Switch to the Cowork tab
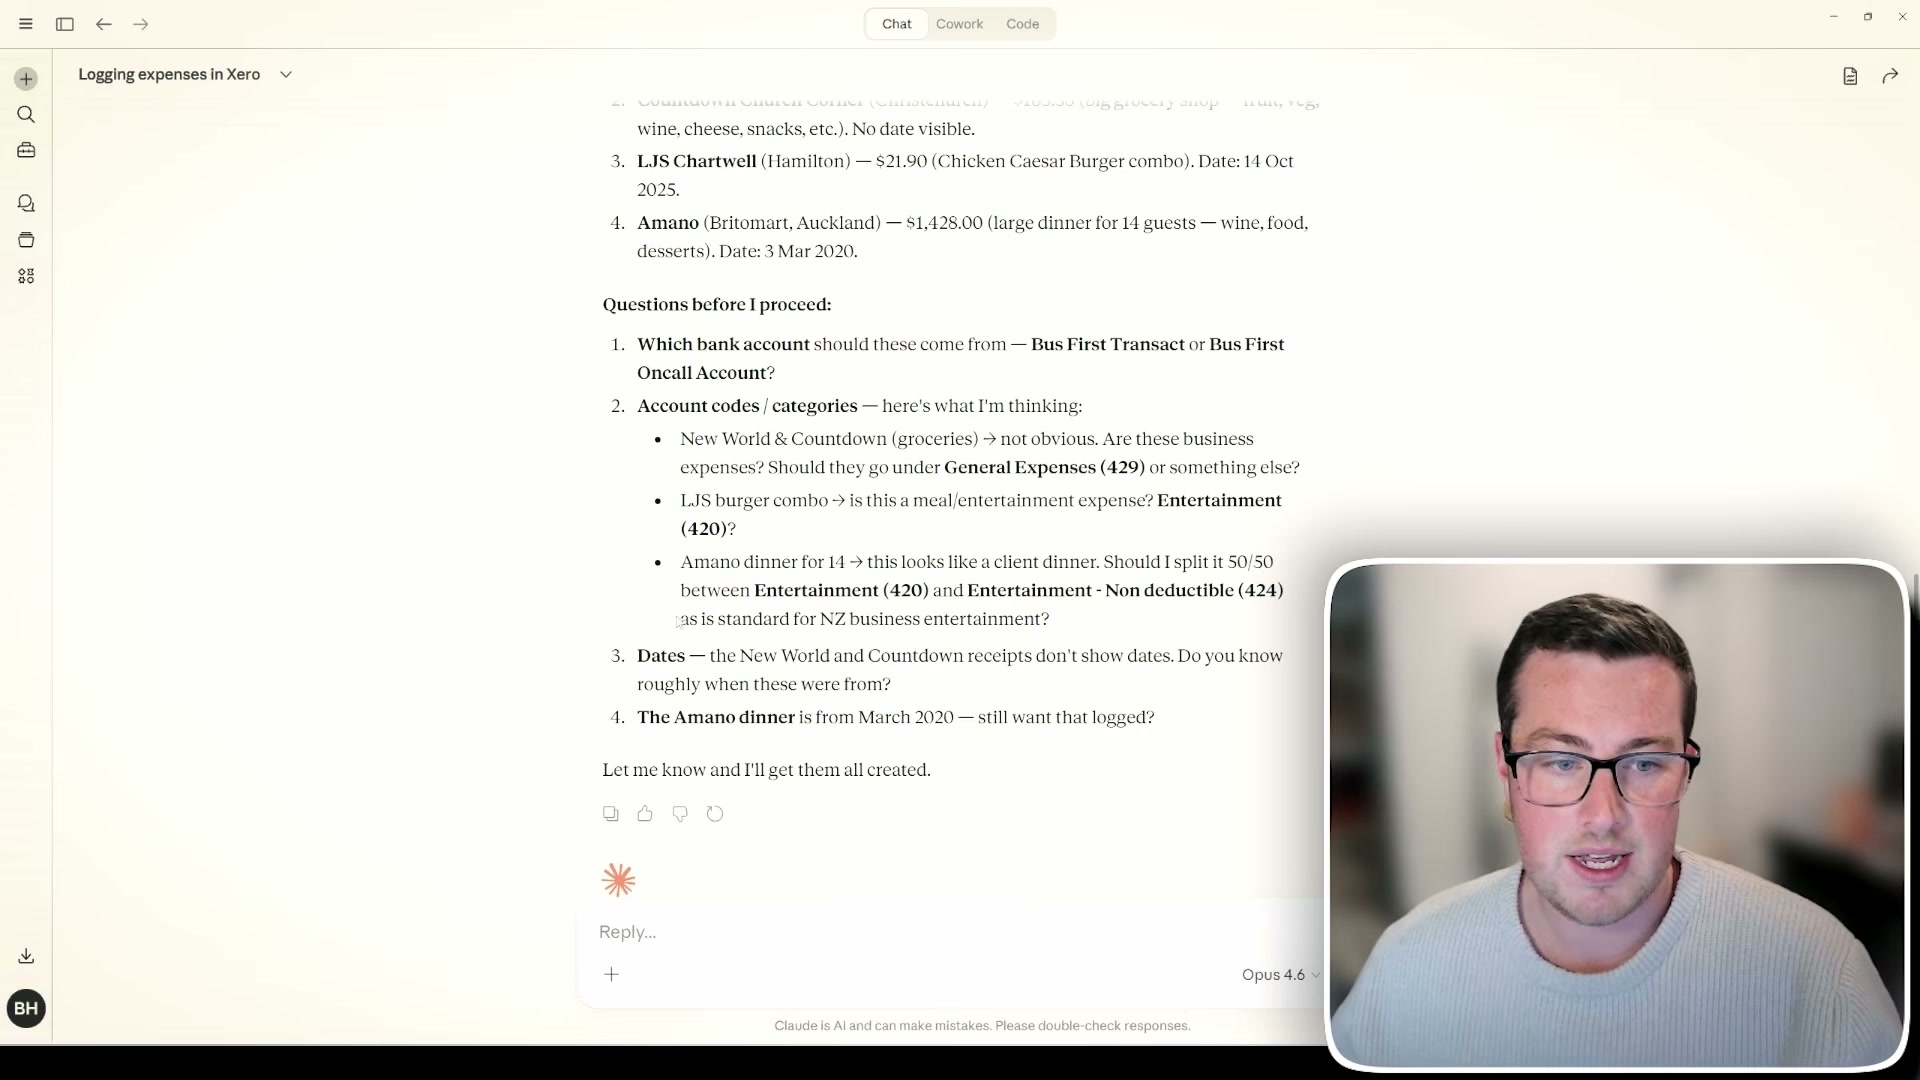Screen dimensions: 1920x1080 960,24
